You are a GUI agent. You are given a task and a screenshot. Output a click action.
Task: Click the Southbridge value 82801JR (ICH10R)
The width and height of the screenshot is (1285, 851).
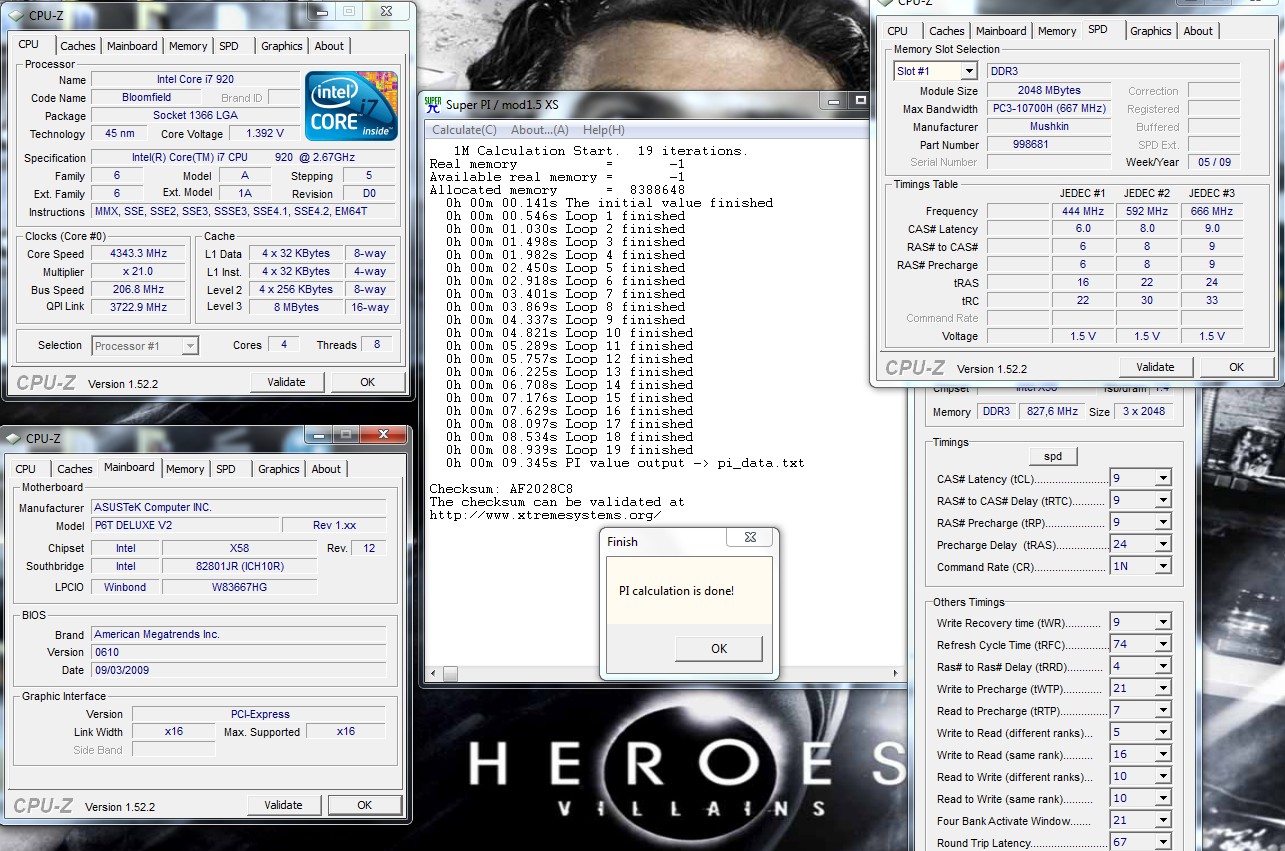click(239, 567)
